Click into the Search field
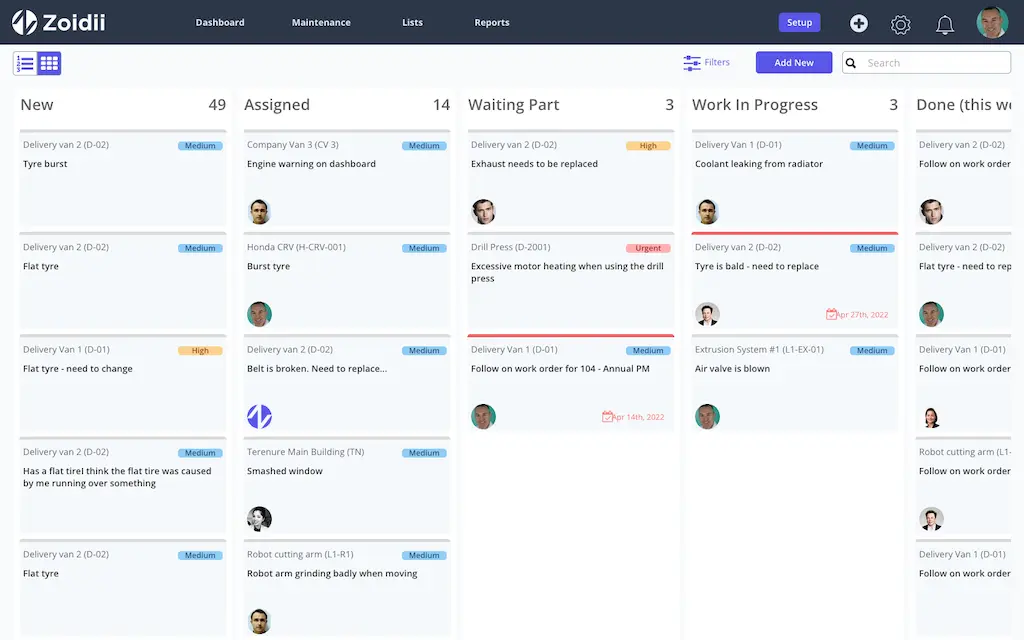 [927, 63]
